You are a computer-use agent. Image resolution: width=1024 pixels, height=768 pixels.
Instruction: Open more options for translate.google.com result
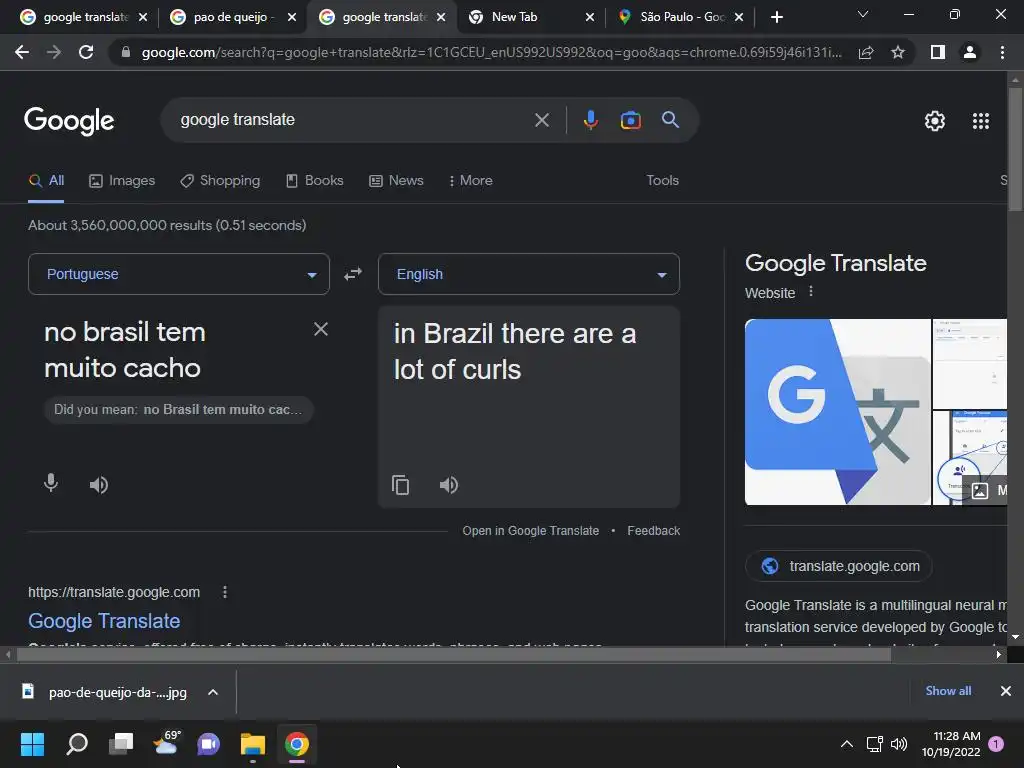click(x=225, y=592)
